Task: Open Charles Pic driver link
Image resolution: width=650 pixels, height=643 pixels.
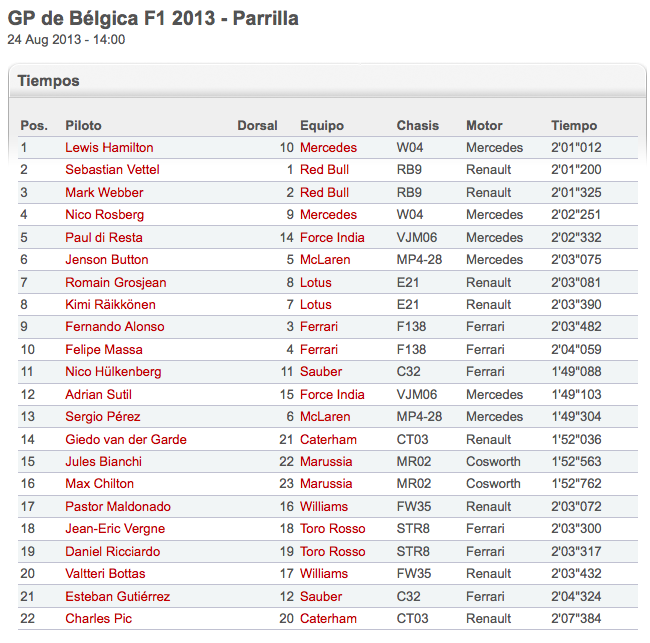Action: [x=98, y=619]
